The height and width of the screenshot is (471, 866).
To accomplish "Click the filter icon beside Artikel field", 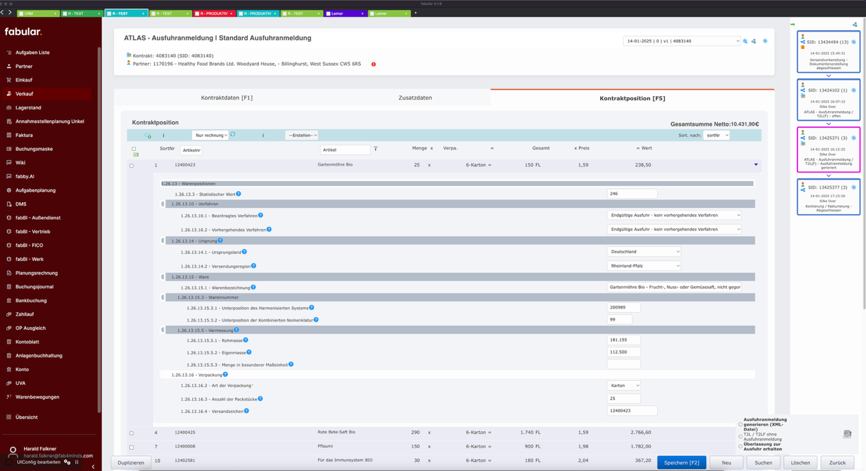I will [376, 149].
